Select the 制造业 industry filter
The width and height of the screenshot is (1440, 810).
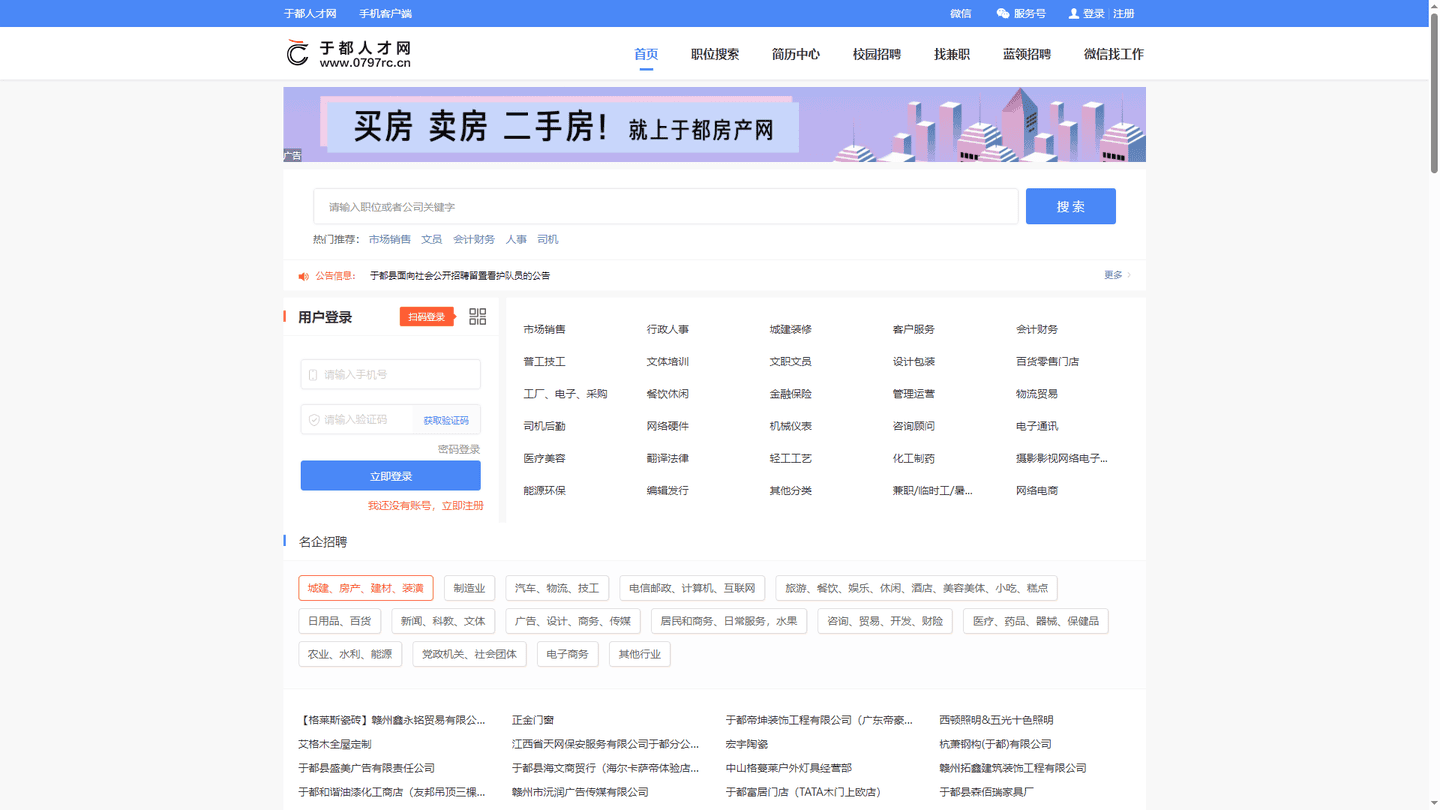(x=469, y=588)
